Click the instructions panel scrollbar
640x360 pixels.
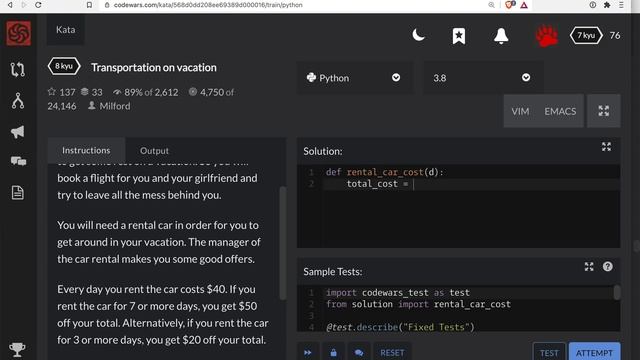pyautogui.click(x=282, y=243)
